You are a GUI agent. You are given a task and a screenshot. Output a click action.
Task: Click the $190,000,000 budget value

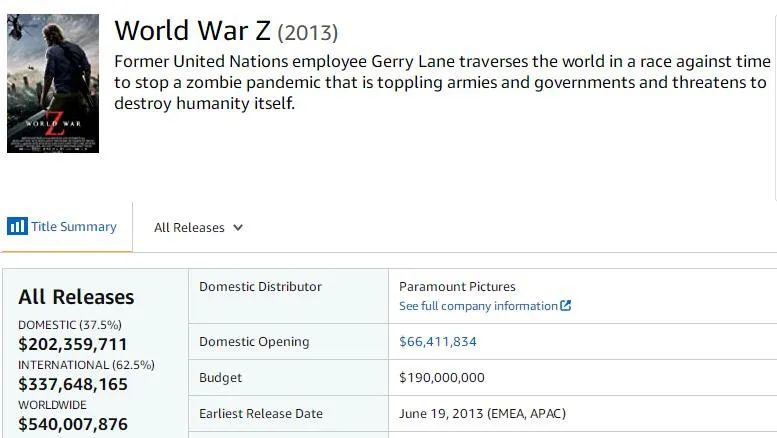point(442,378)
